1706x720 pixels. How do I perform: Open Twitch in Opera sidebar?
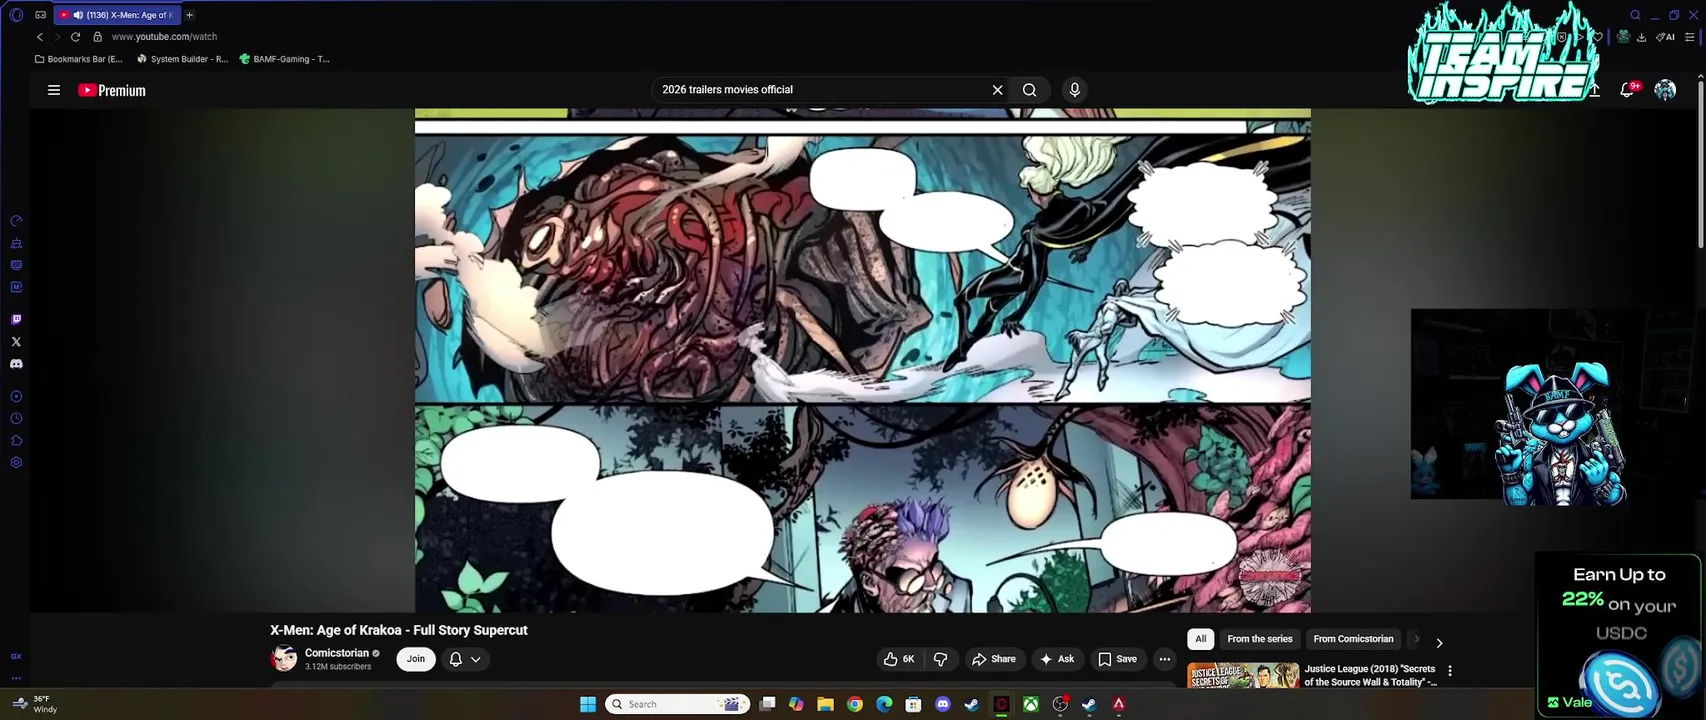16,320
